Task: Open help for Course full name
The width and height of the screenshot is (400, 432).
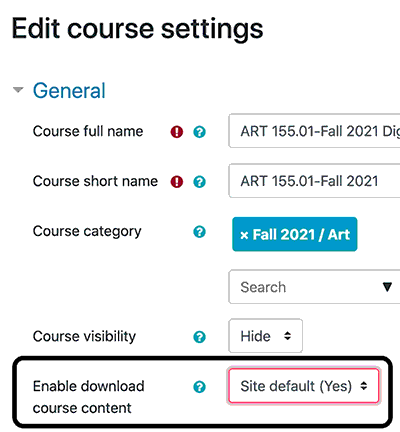Action: (199, 132)
